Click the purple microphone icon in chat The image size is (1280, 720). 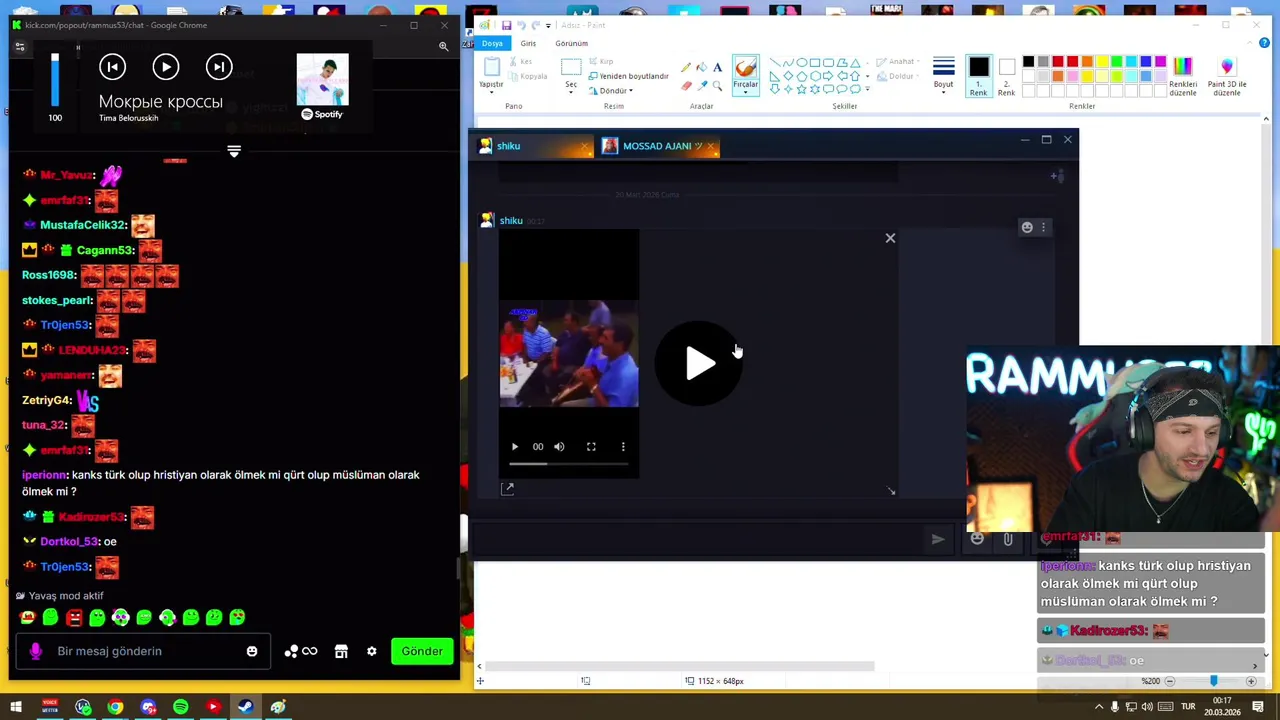point(36,651)
